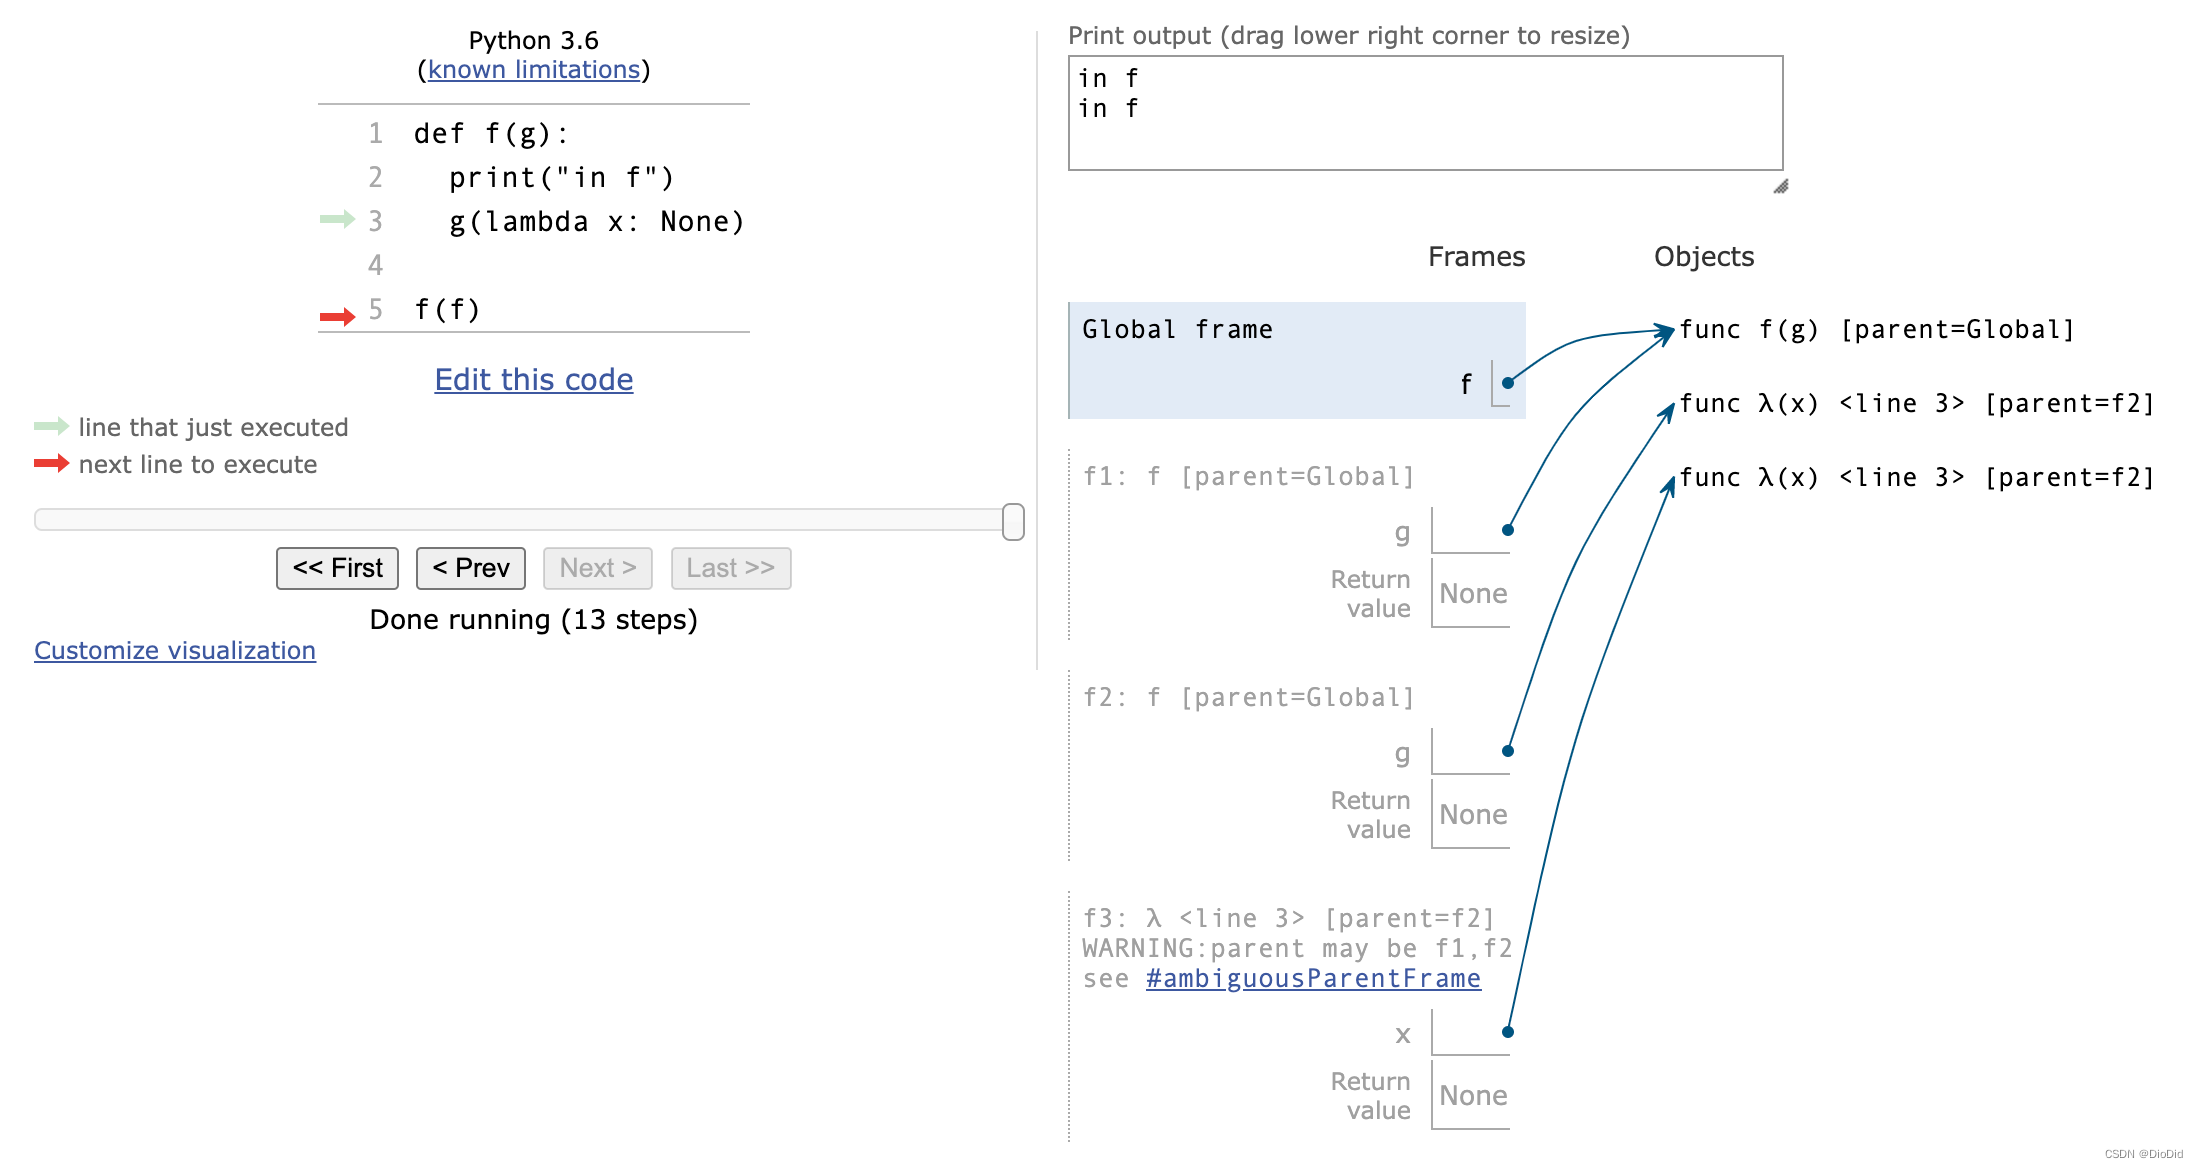Click pointer dot of g in frame f2
The height and width of the screenshot is (1168, 2198).
click(x=1507, y=751)
